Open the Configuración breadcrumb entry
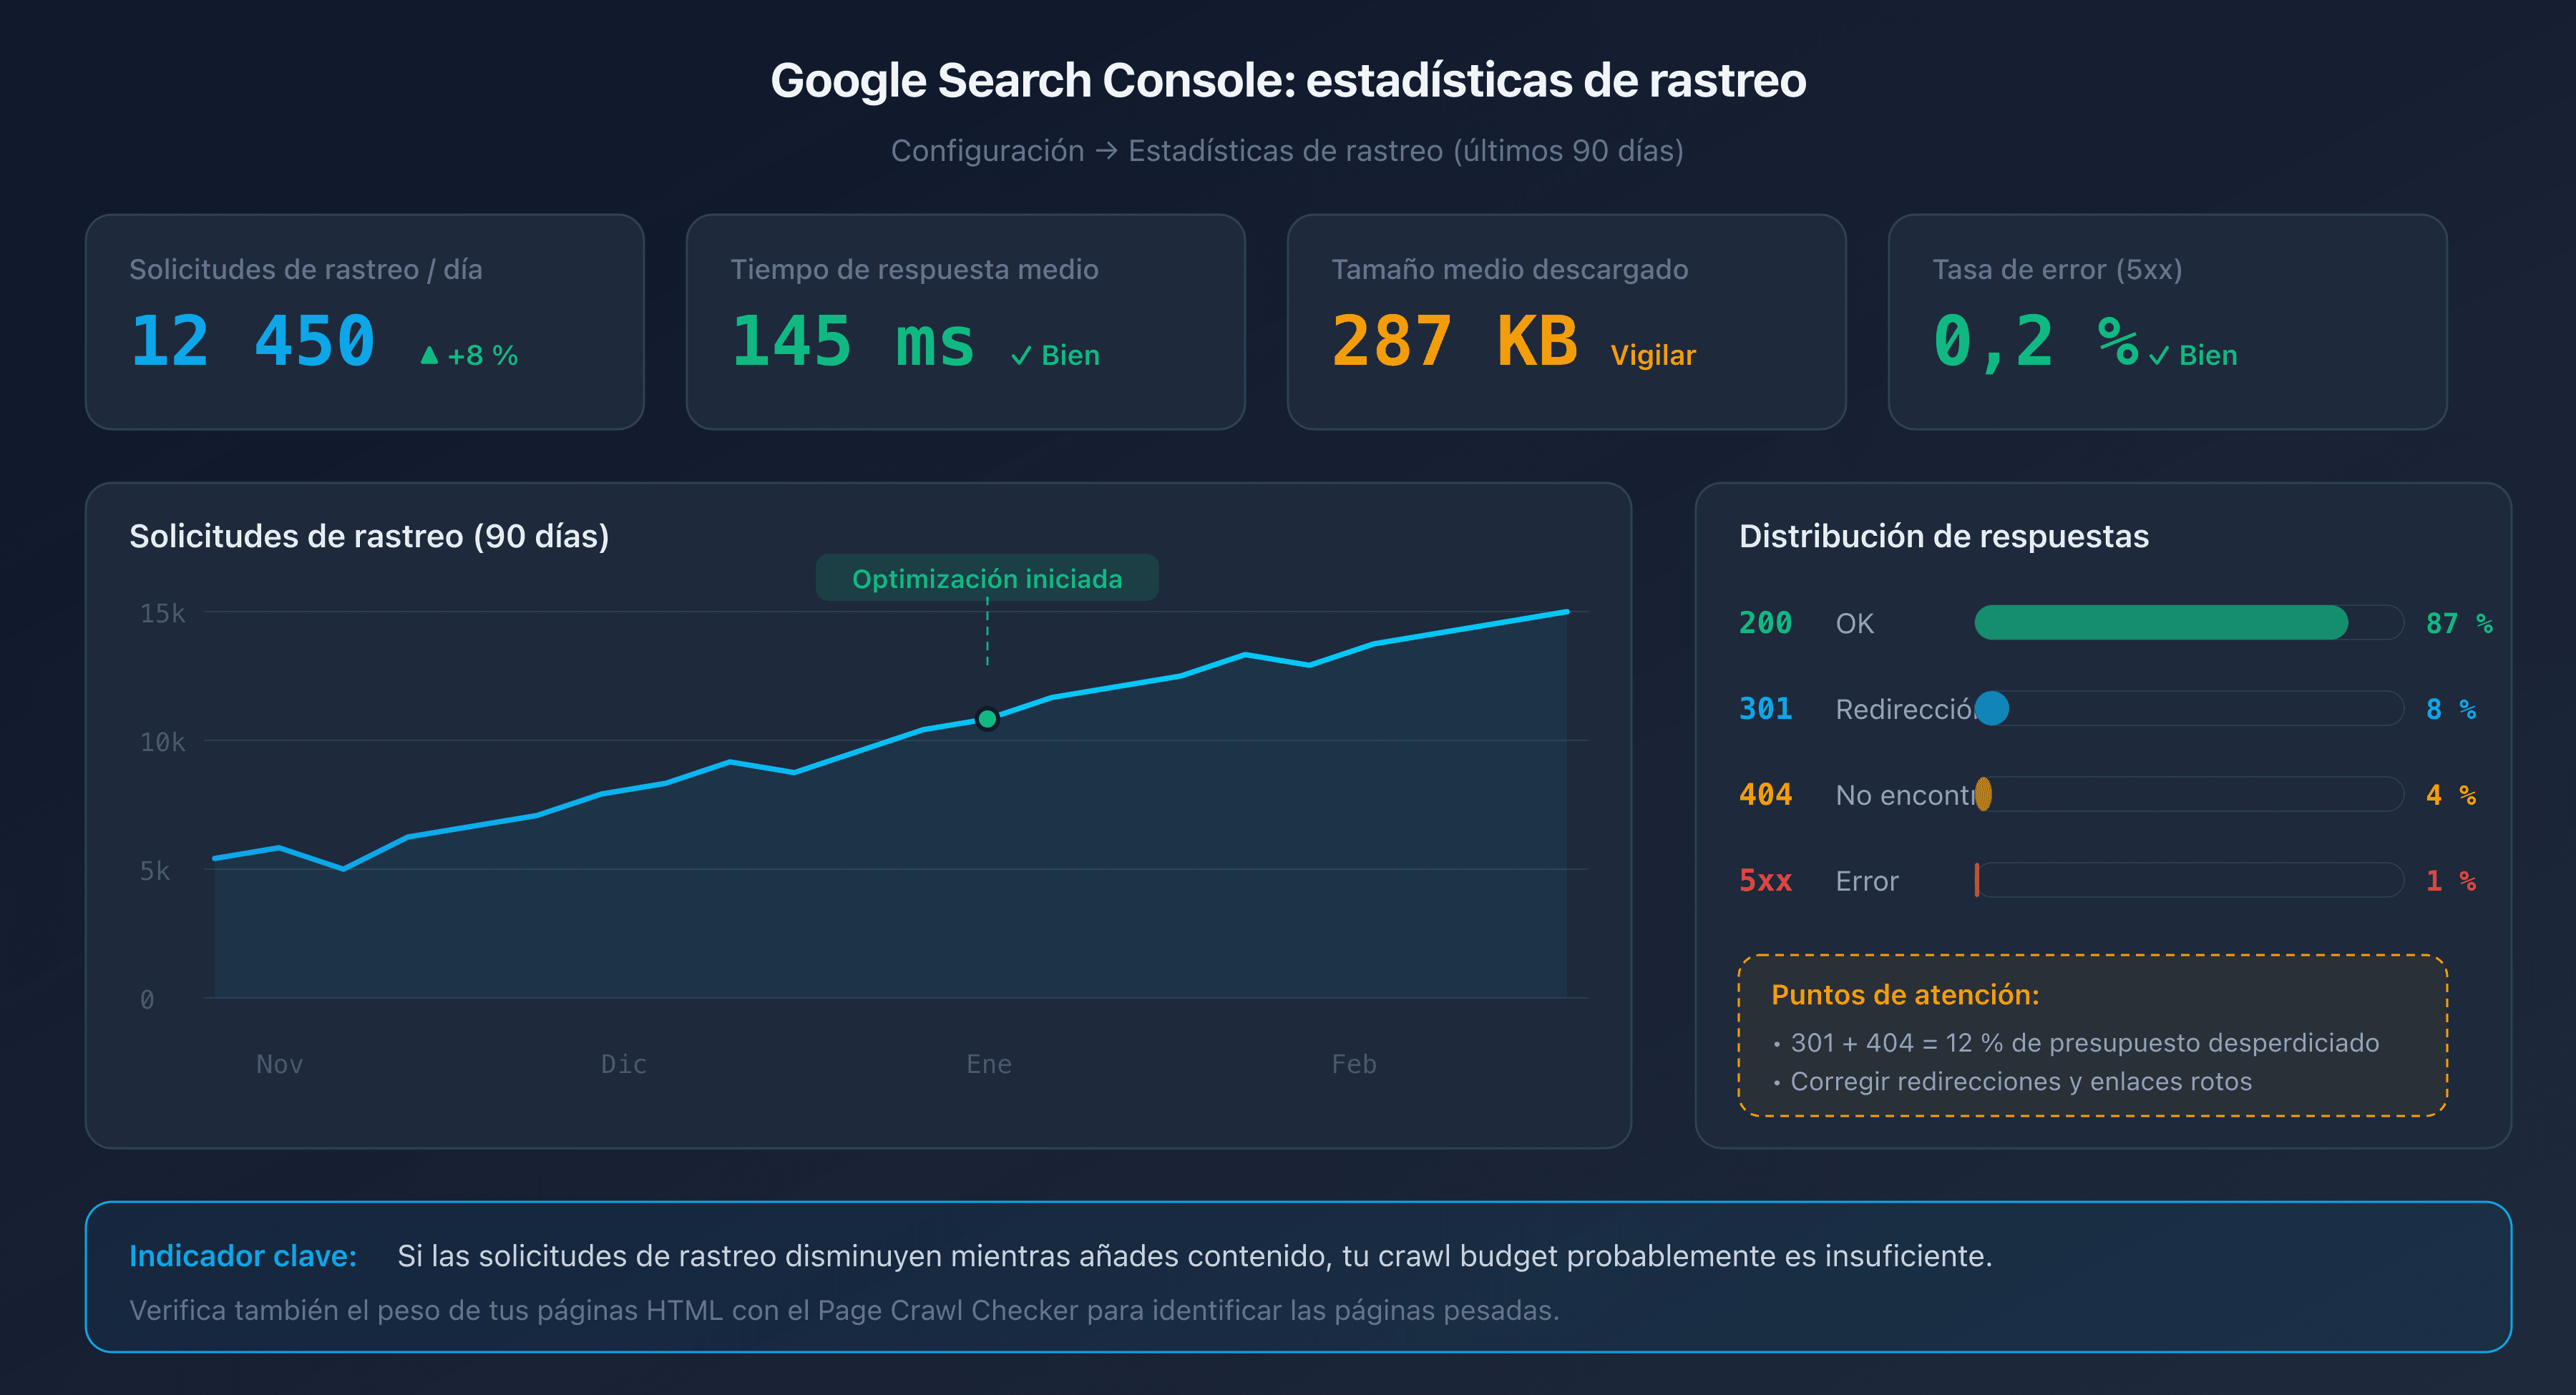Screen dimensions: 2576x1395 pos(985,150)
